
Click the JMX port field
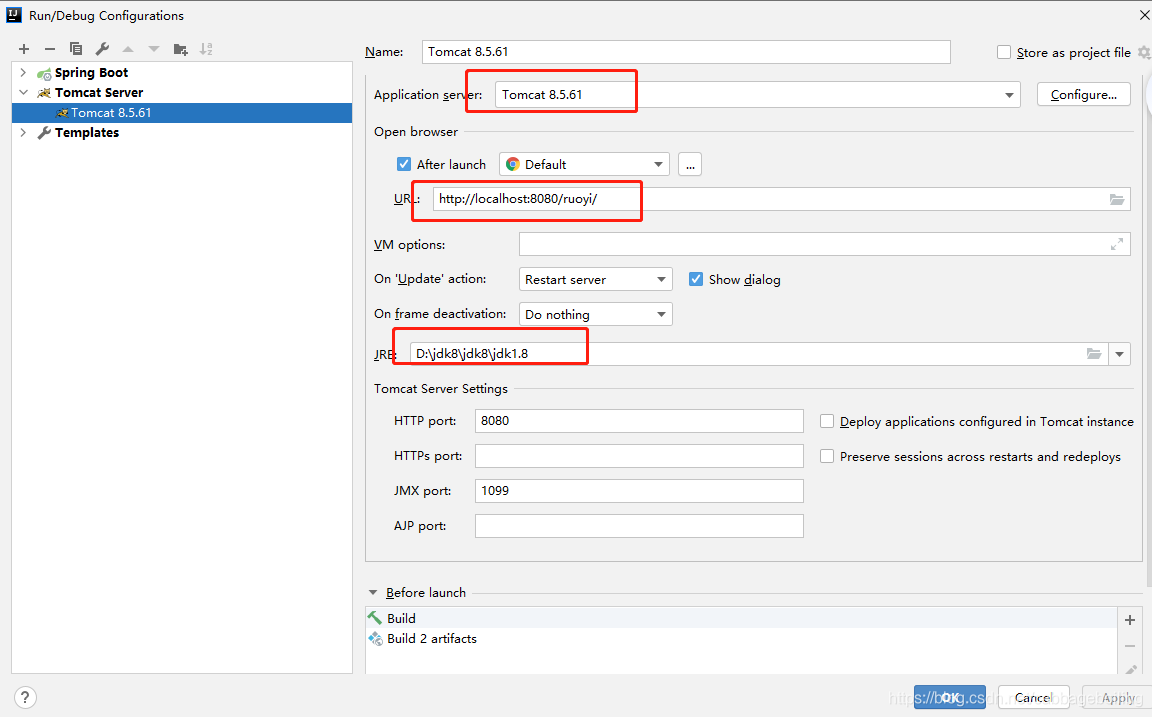coord(639,491)
